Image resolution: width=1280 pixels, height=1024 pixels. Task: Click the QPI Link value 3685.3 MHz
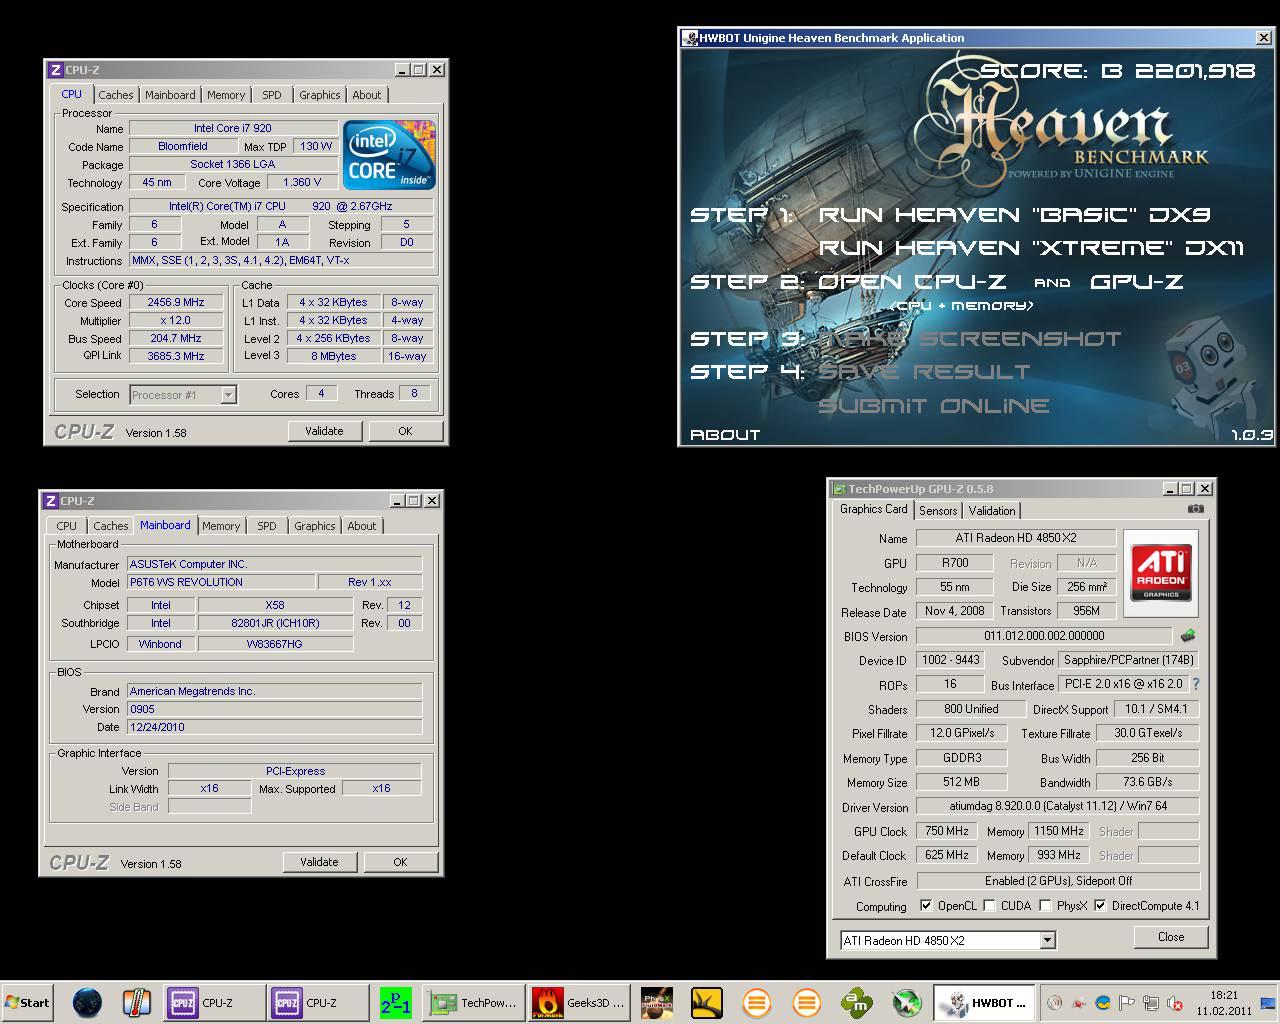pyautogui.click(x=175, y=356)
